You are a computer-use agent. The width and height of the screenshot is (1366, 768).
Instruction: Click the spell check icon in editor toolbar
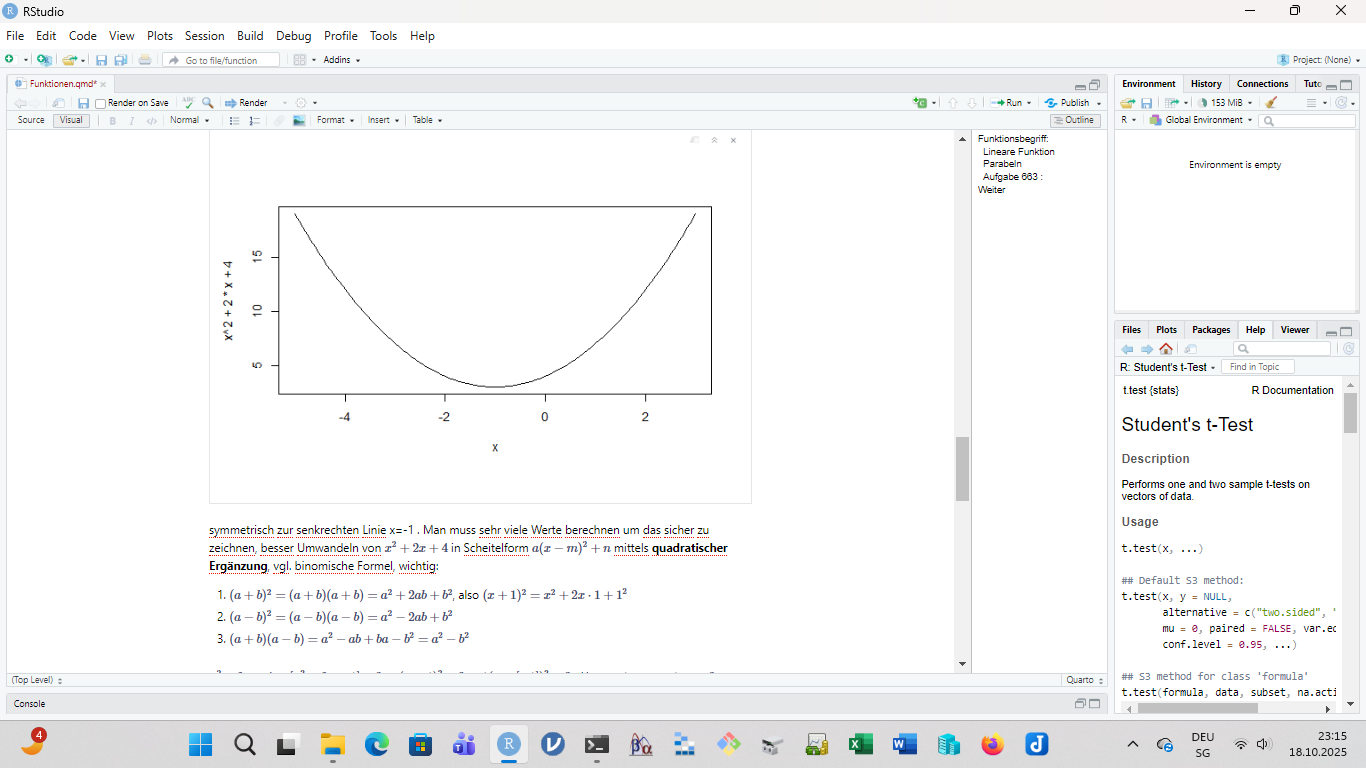tap(188, 103)
